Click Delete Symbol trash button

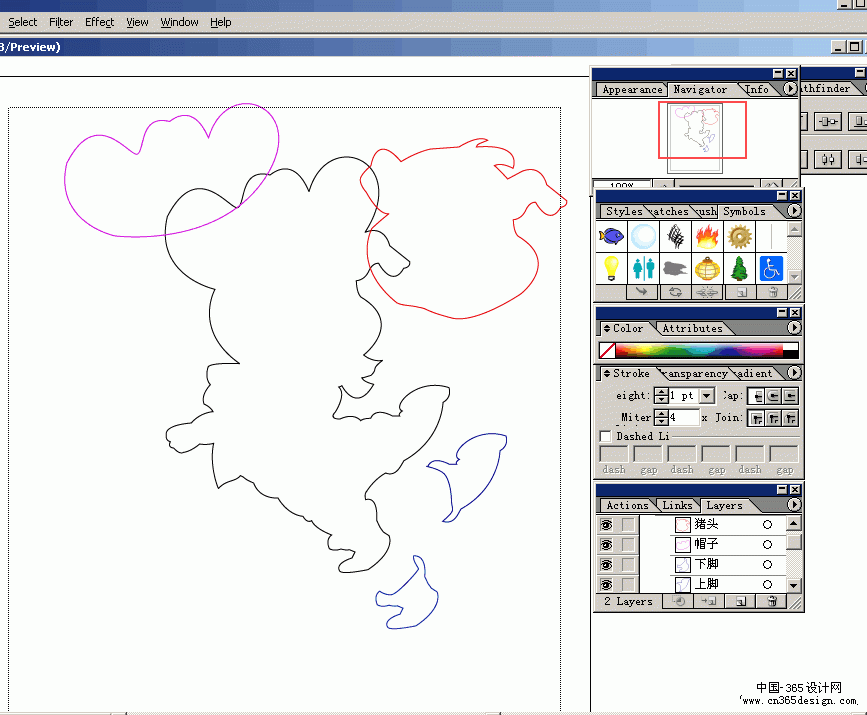coord(773,292)
